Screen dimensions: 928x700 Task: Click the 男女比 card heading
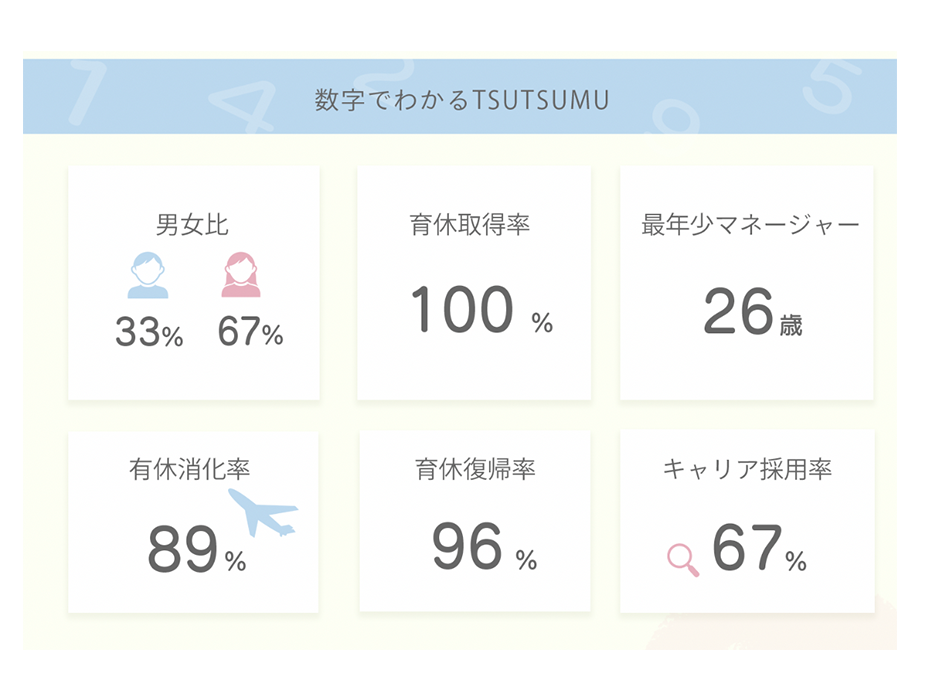(x=193, y=224)
